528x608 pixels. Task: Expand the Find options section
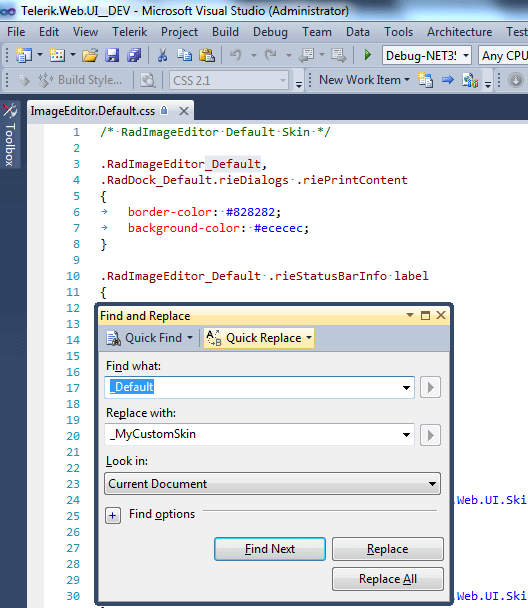point(112,516)
